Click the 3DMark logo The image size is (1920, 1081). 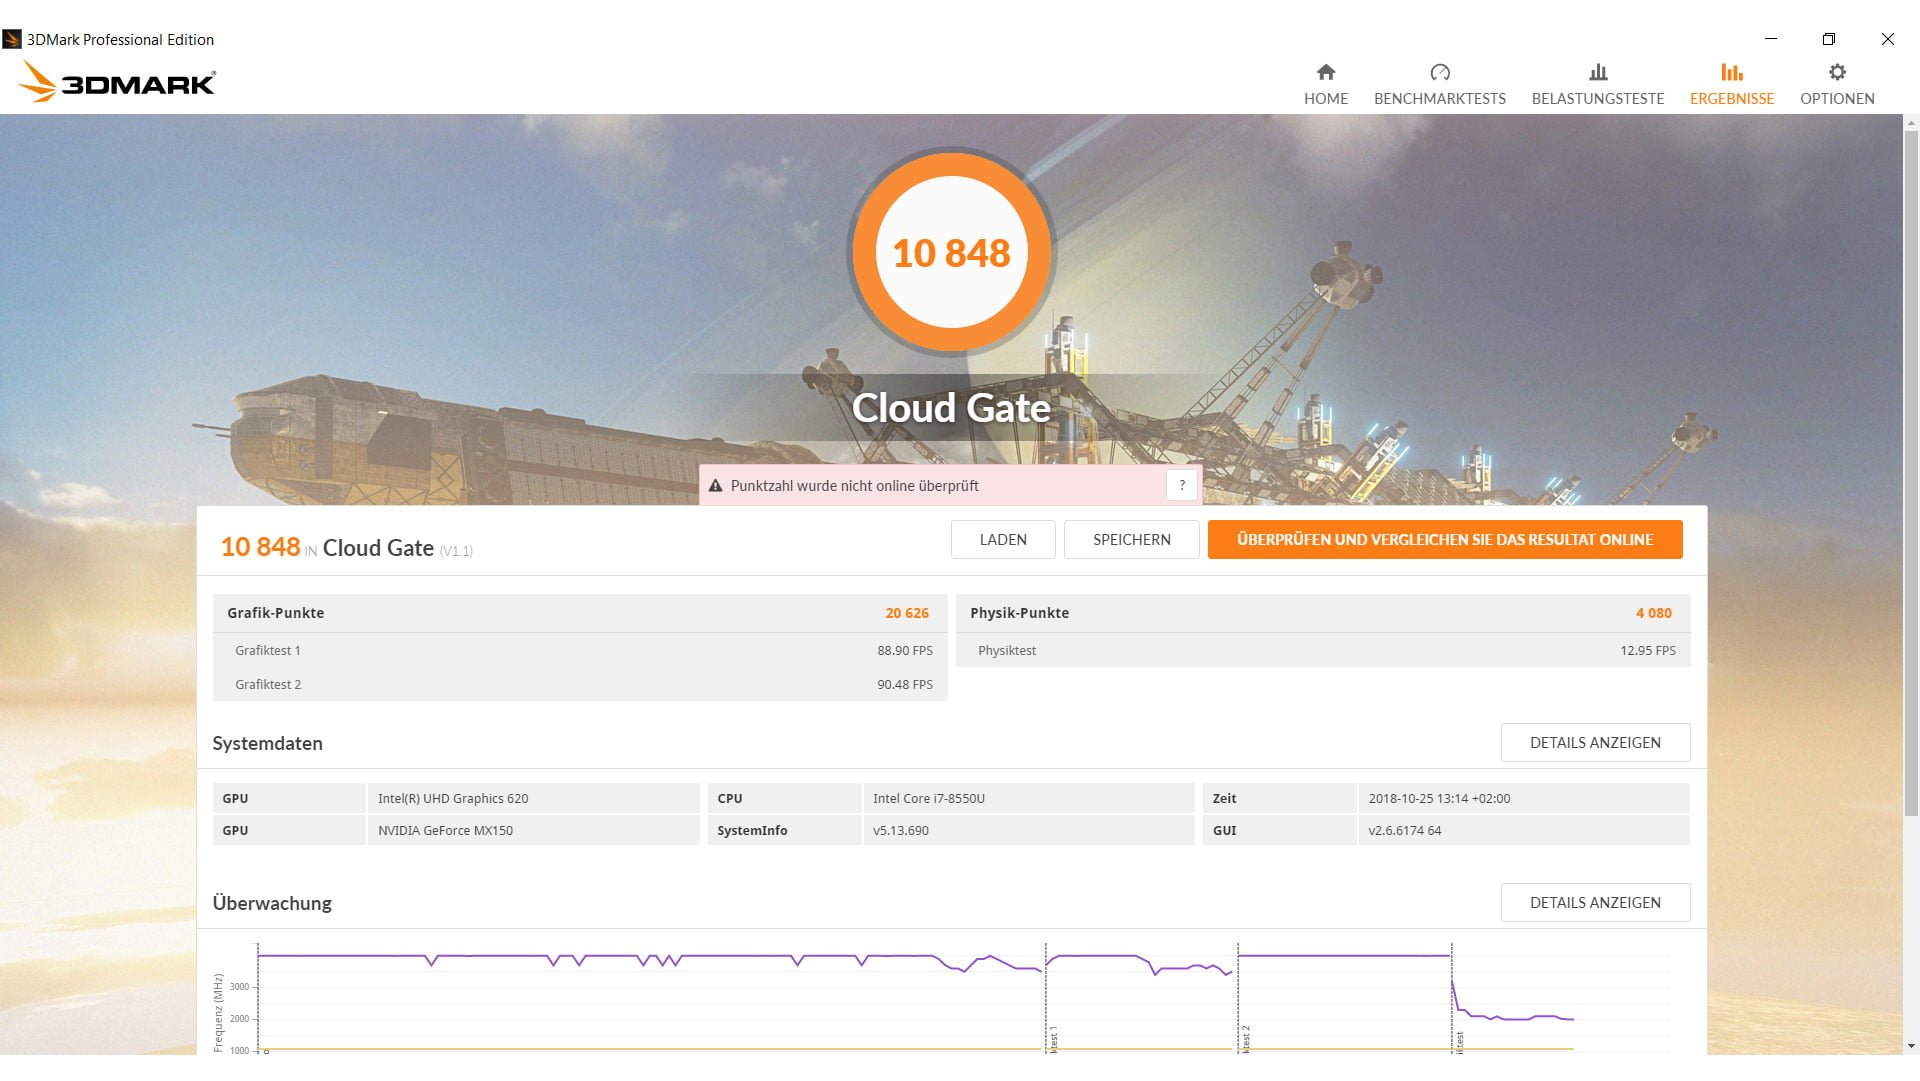(x=118, y=82)
